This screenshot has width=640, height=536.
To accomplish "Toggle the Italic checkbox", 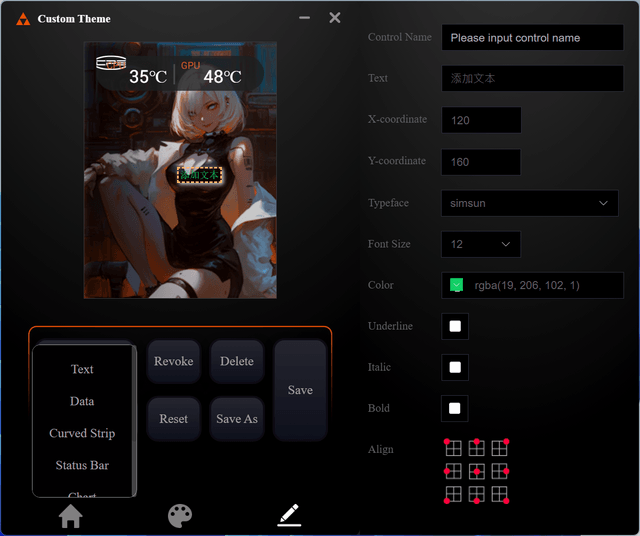I will pyautogui.click(x=455, y=367).
